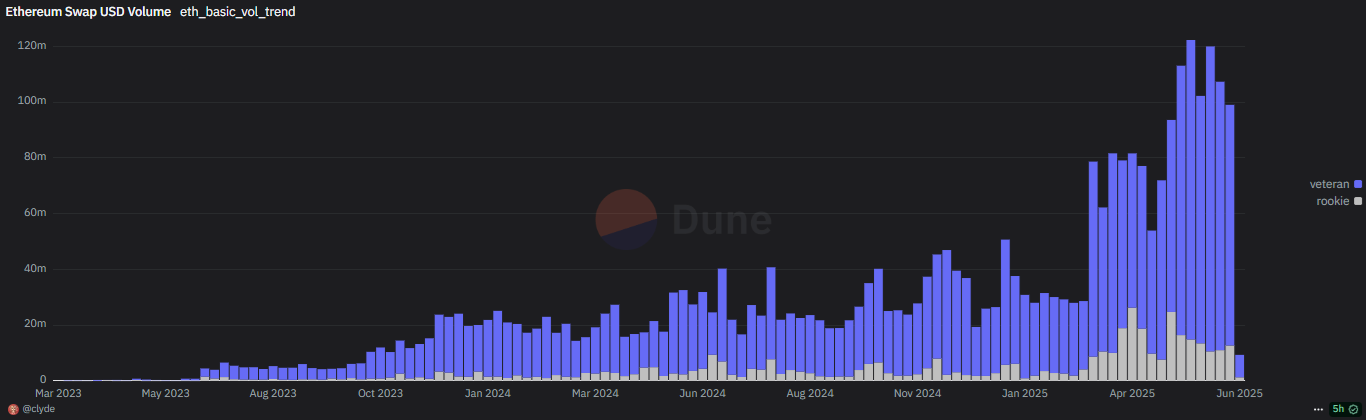Click the 5h data freshness badge
Screen dimensions: 1366x420
tap(1338, 409)
